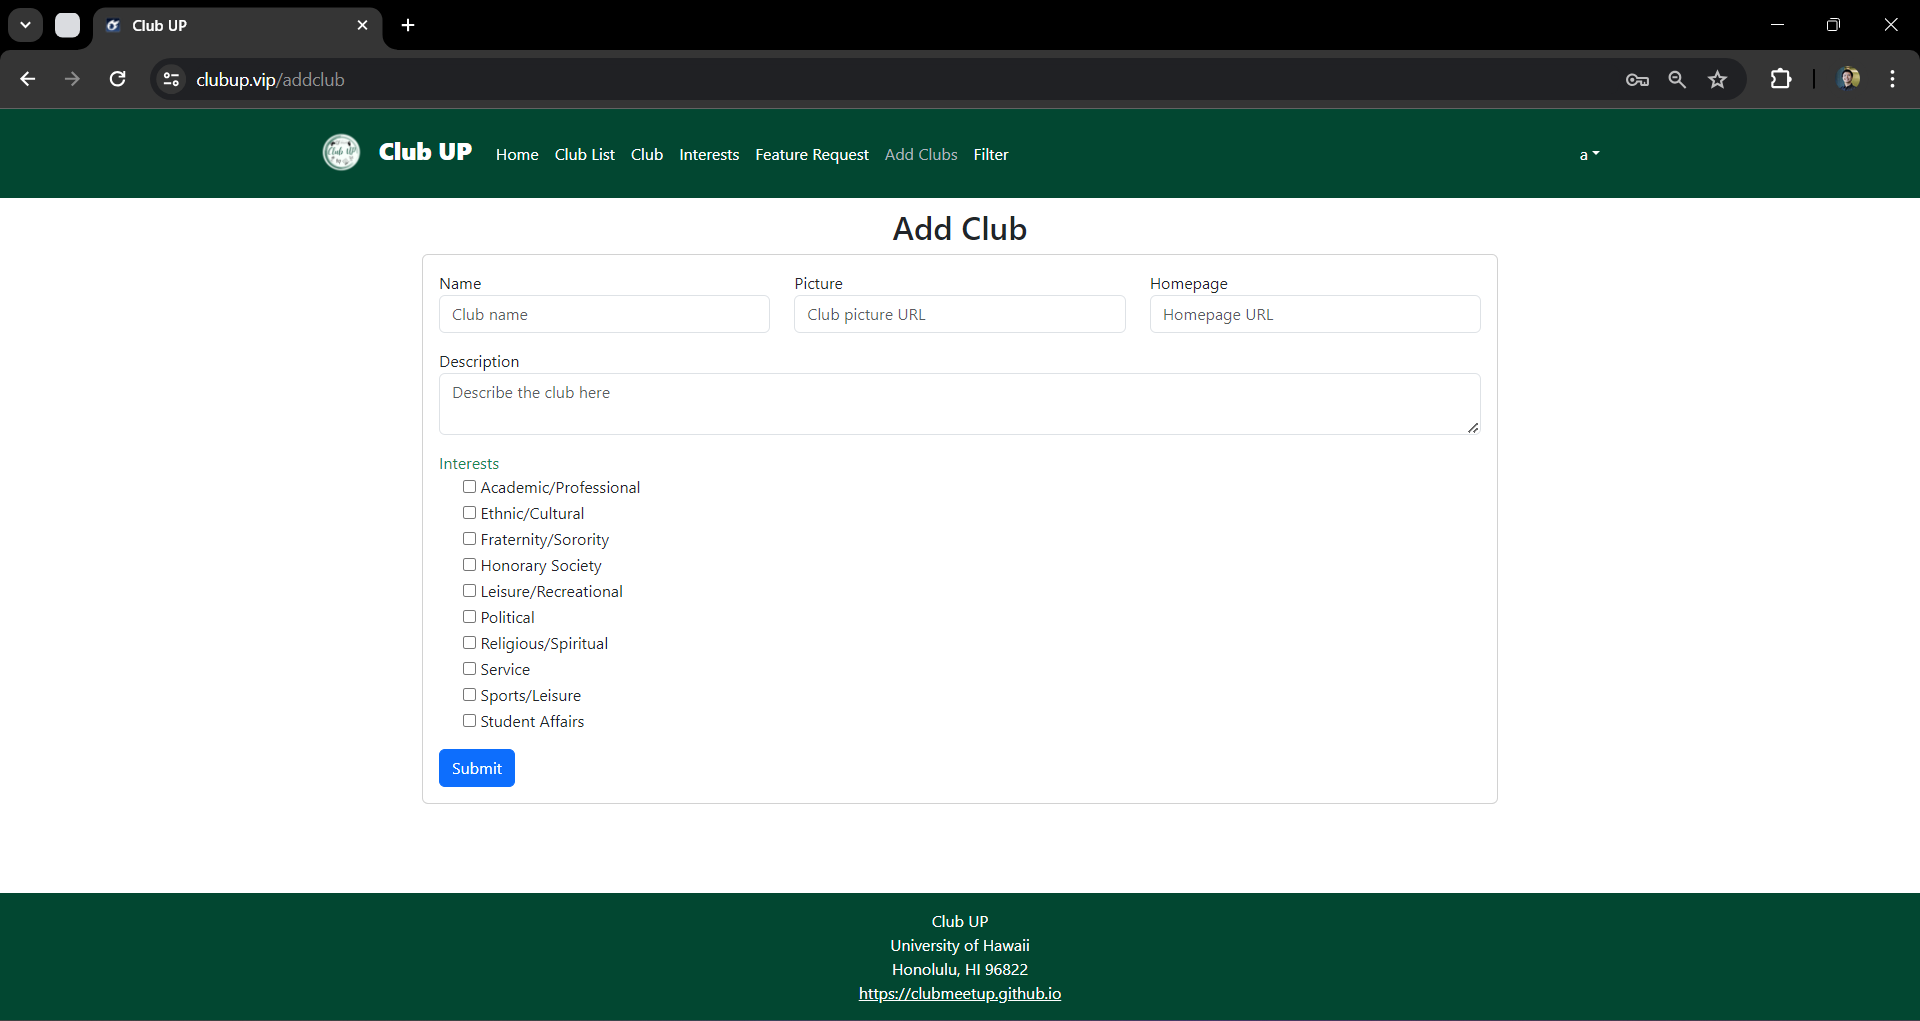1920x1021 pixels.
Task: Visit the clubmeetup.github.io footer link
Action: 959,993
